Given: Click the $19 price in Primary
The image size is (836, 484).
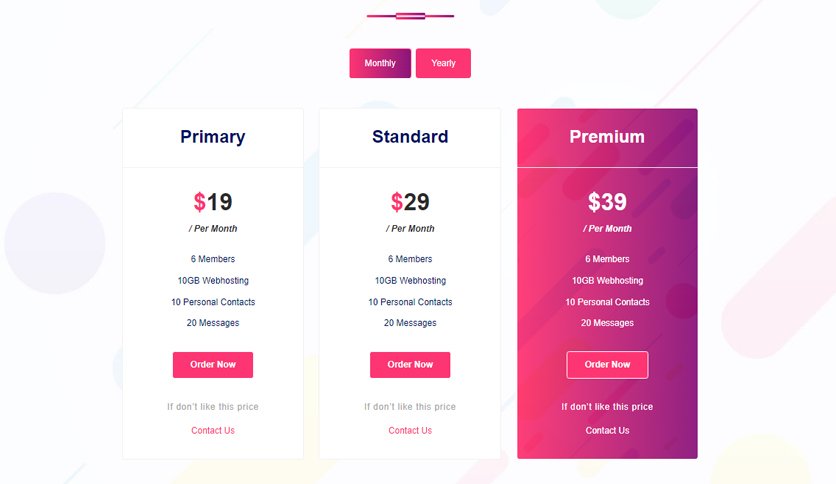Looking at the screenshot, I should (213, 202).
